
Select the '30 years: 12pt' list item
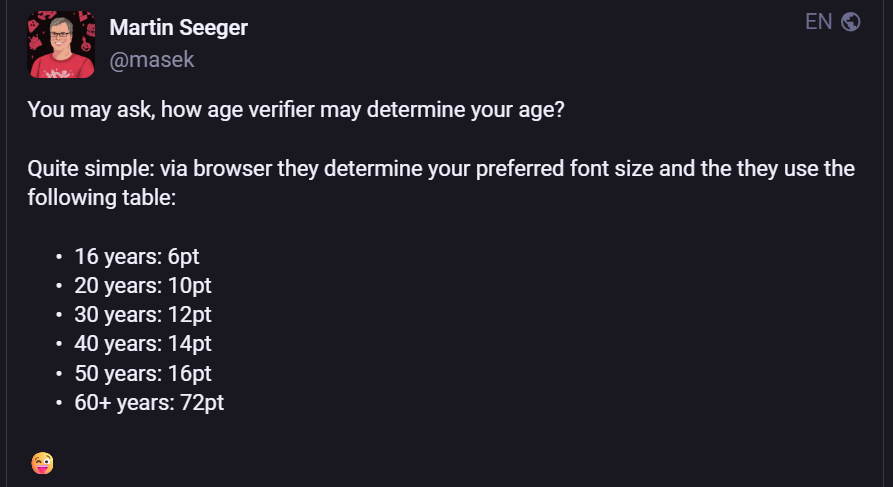pos(142,314)
